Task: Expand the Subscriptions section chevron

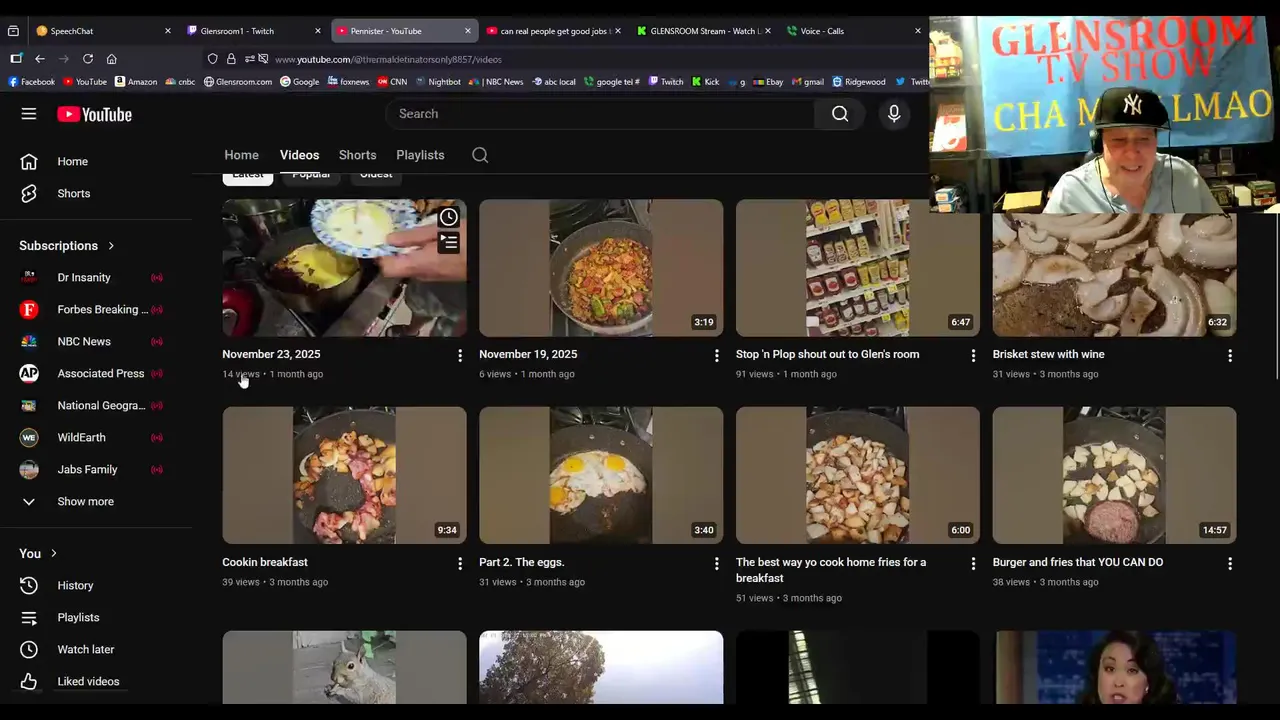Action: tap(111, 246)
